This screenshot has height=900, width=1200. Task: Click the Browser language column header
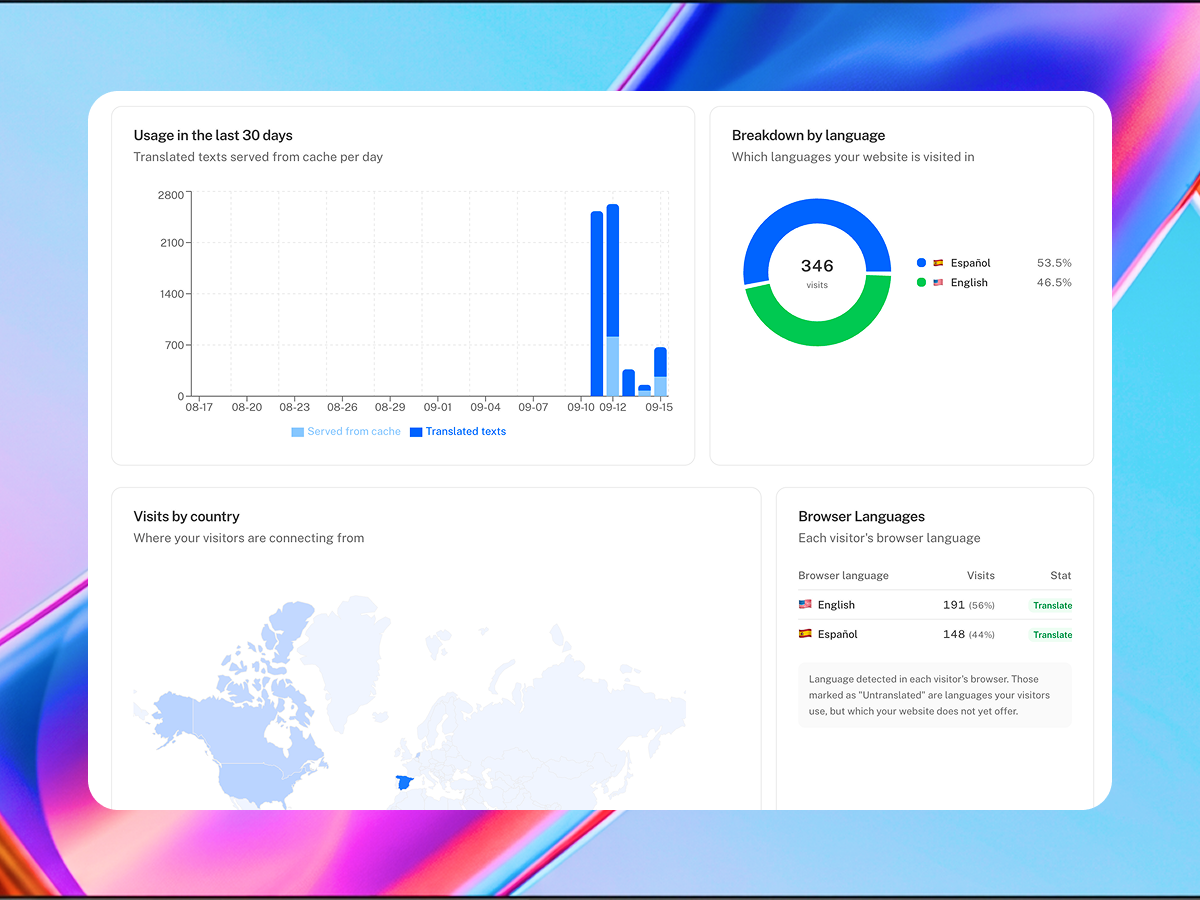[843, 576]
